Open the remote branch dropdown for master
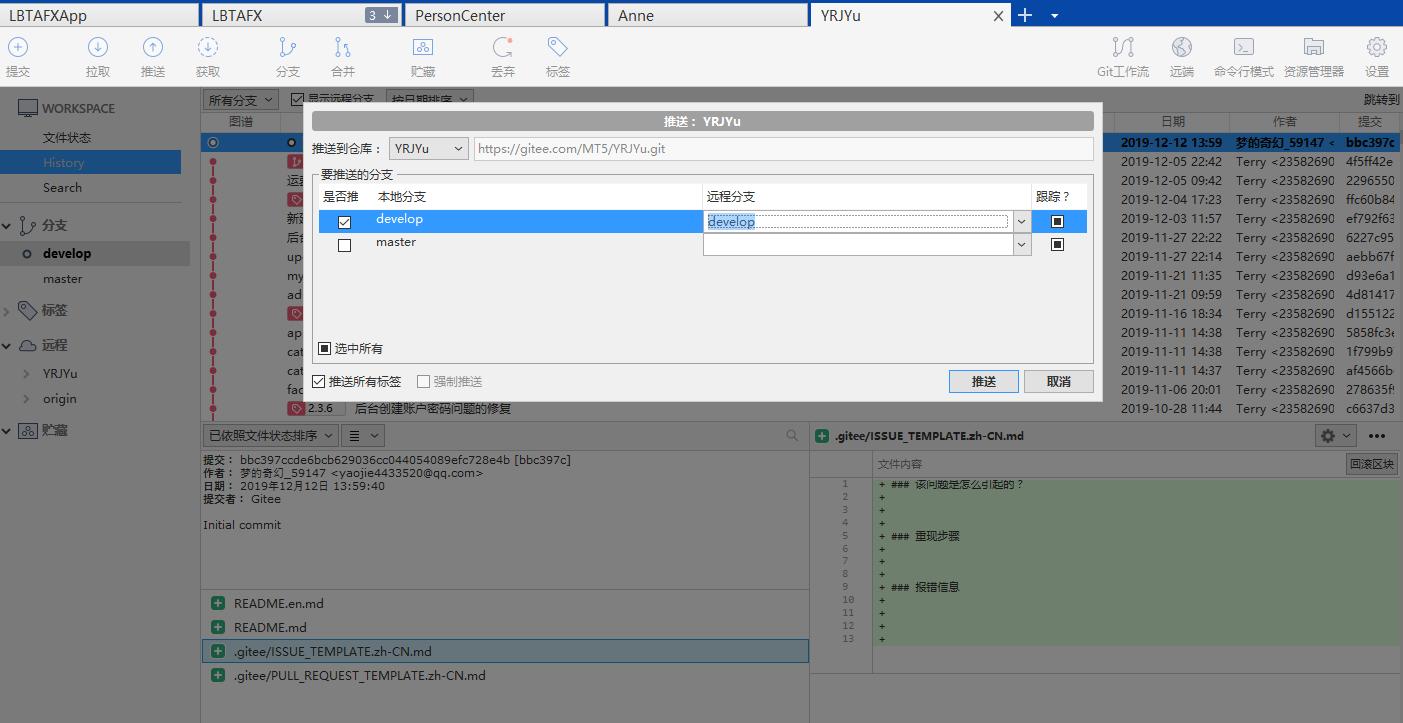The image size is (1403, 723). coord(1021,245)
